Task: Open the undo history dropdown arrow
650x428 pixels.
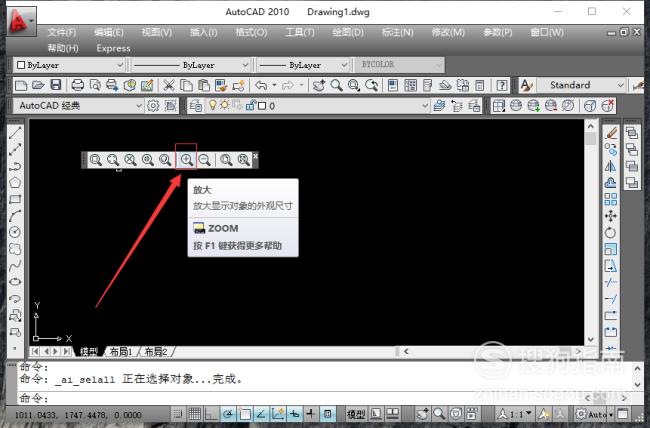Action: point(274,85)
